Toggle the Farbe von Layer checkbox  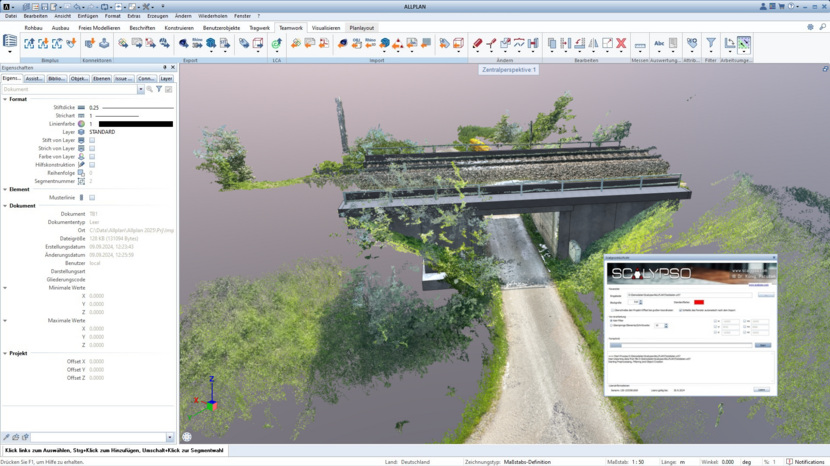tap(92, 157)
